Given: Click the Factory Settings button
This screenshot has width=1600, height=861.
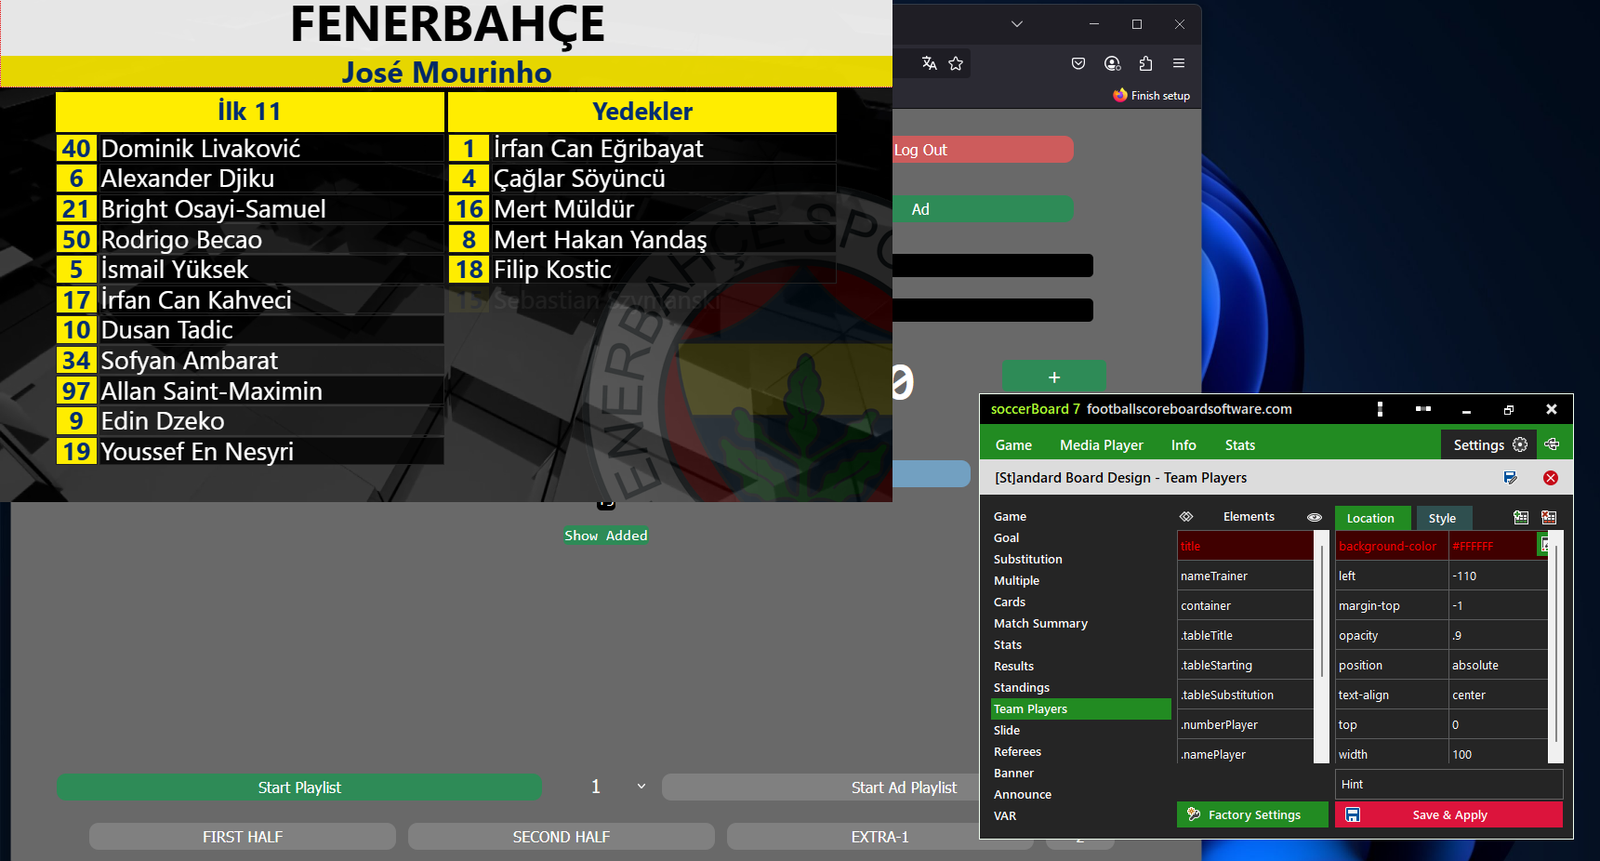Looking at the screenshot, I should (1253, 815).
